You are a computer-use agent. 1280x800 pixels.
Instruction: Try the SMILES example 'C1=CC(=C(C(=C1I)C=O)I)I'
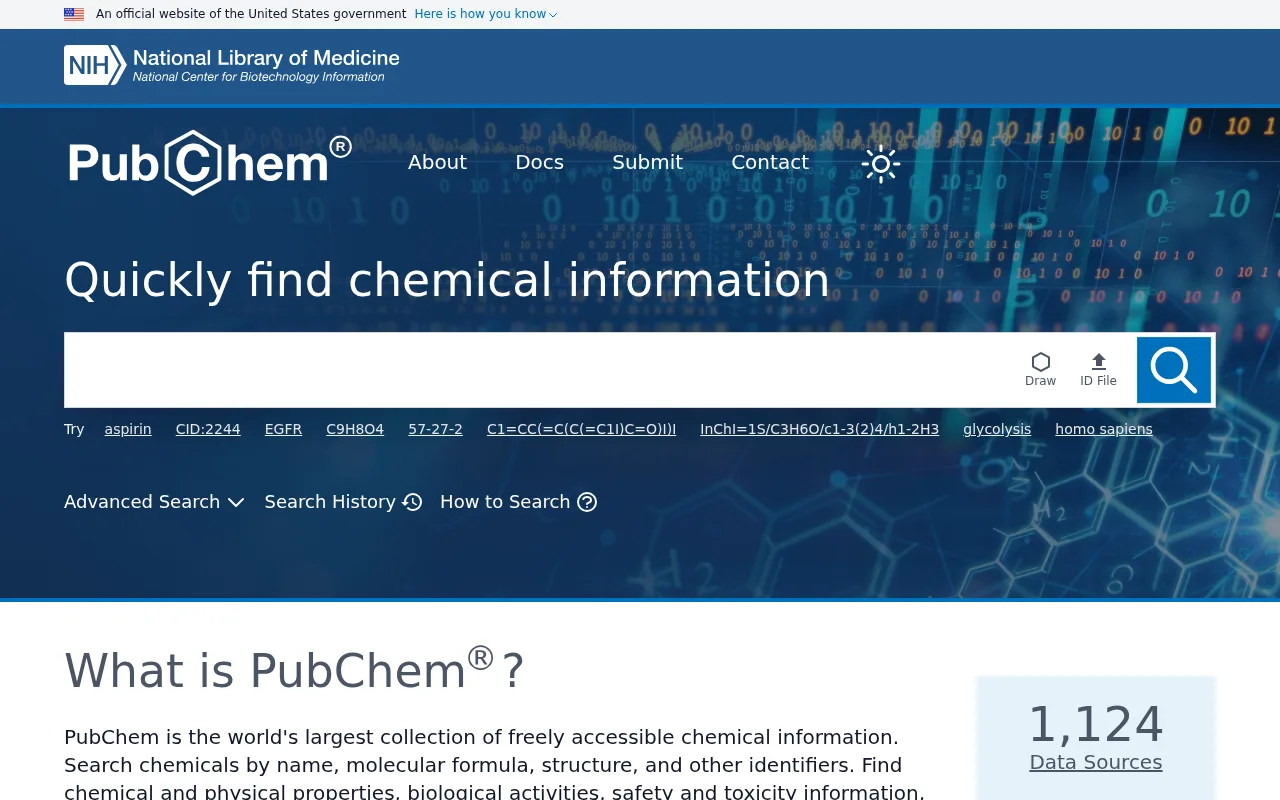[581, 429]
